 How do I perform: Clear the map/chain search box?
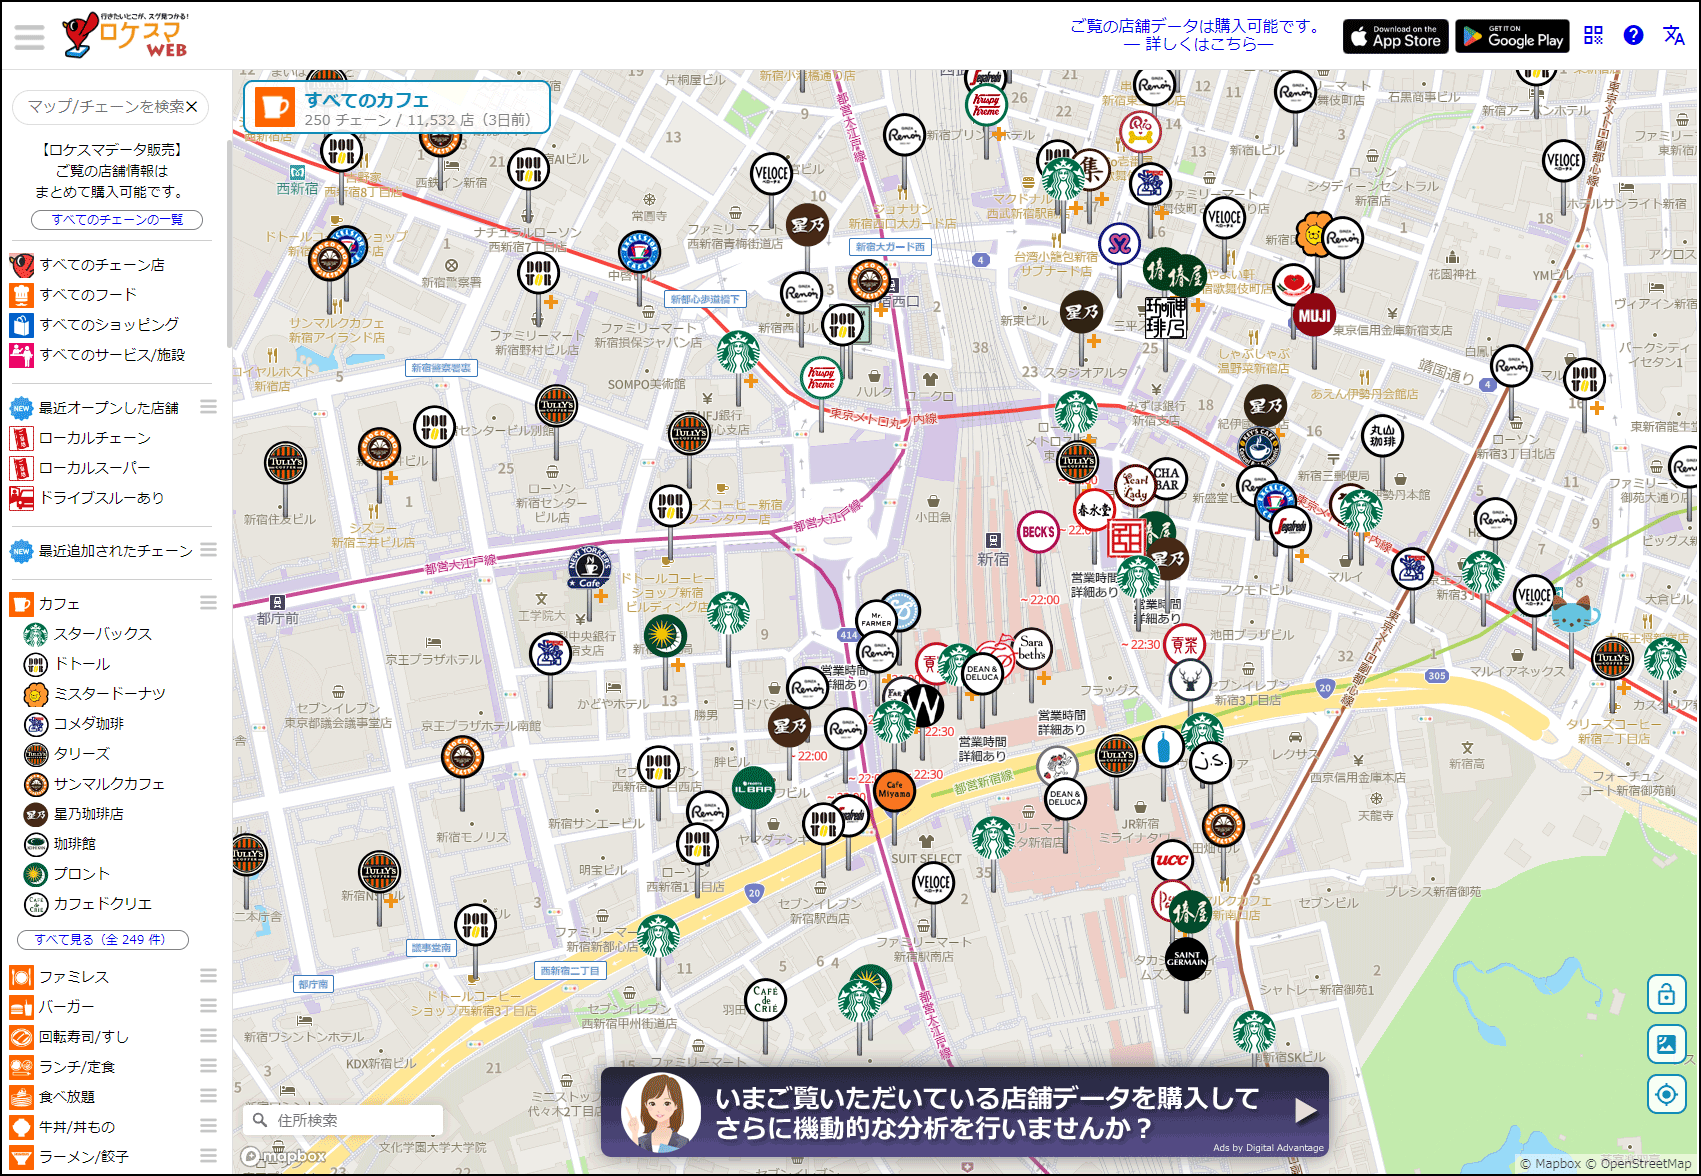pos(191,106)
